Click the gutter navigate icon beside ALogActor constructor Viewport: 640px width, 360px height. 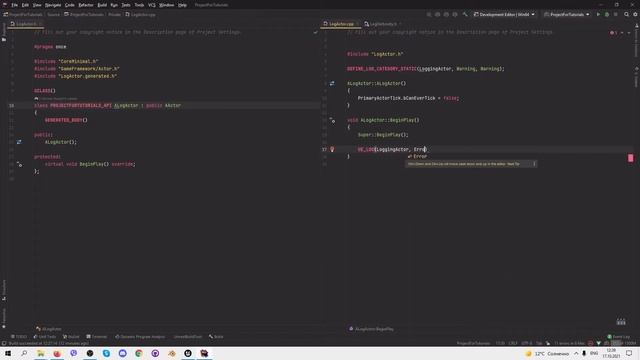(332, 83)
